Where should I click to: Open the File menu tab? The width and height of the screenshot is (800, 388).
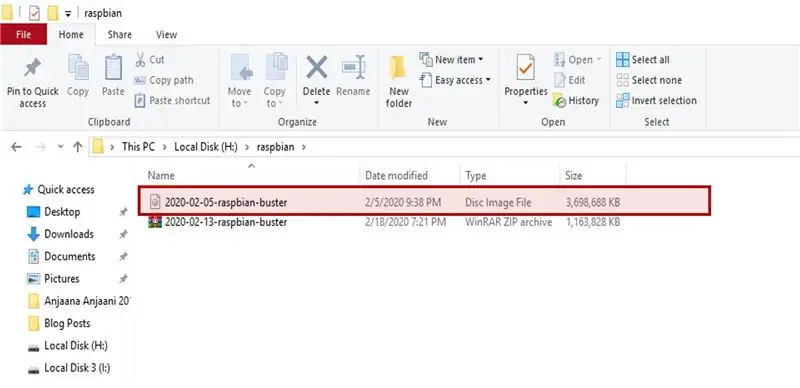coord(23,35)
